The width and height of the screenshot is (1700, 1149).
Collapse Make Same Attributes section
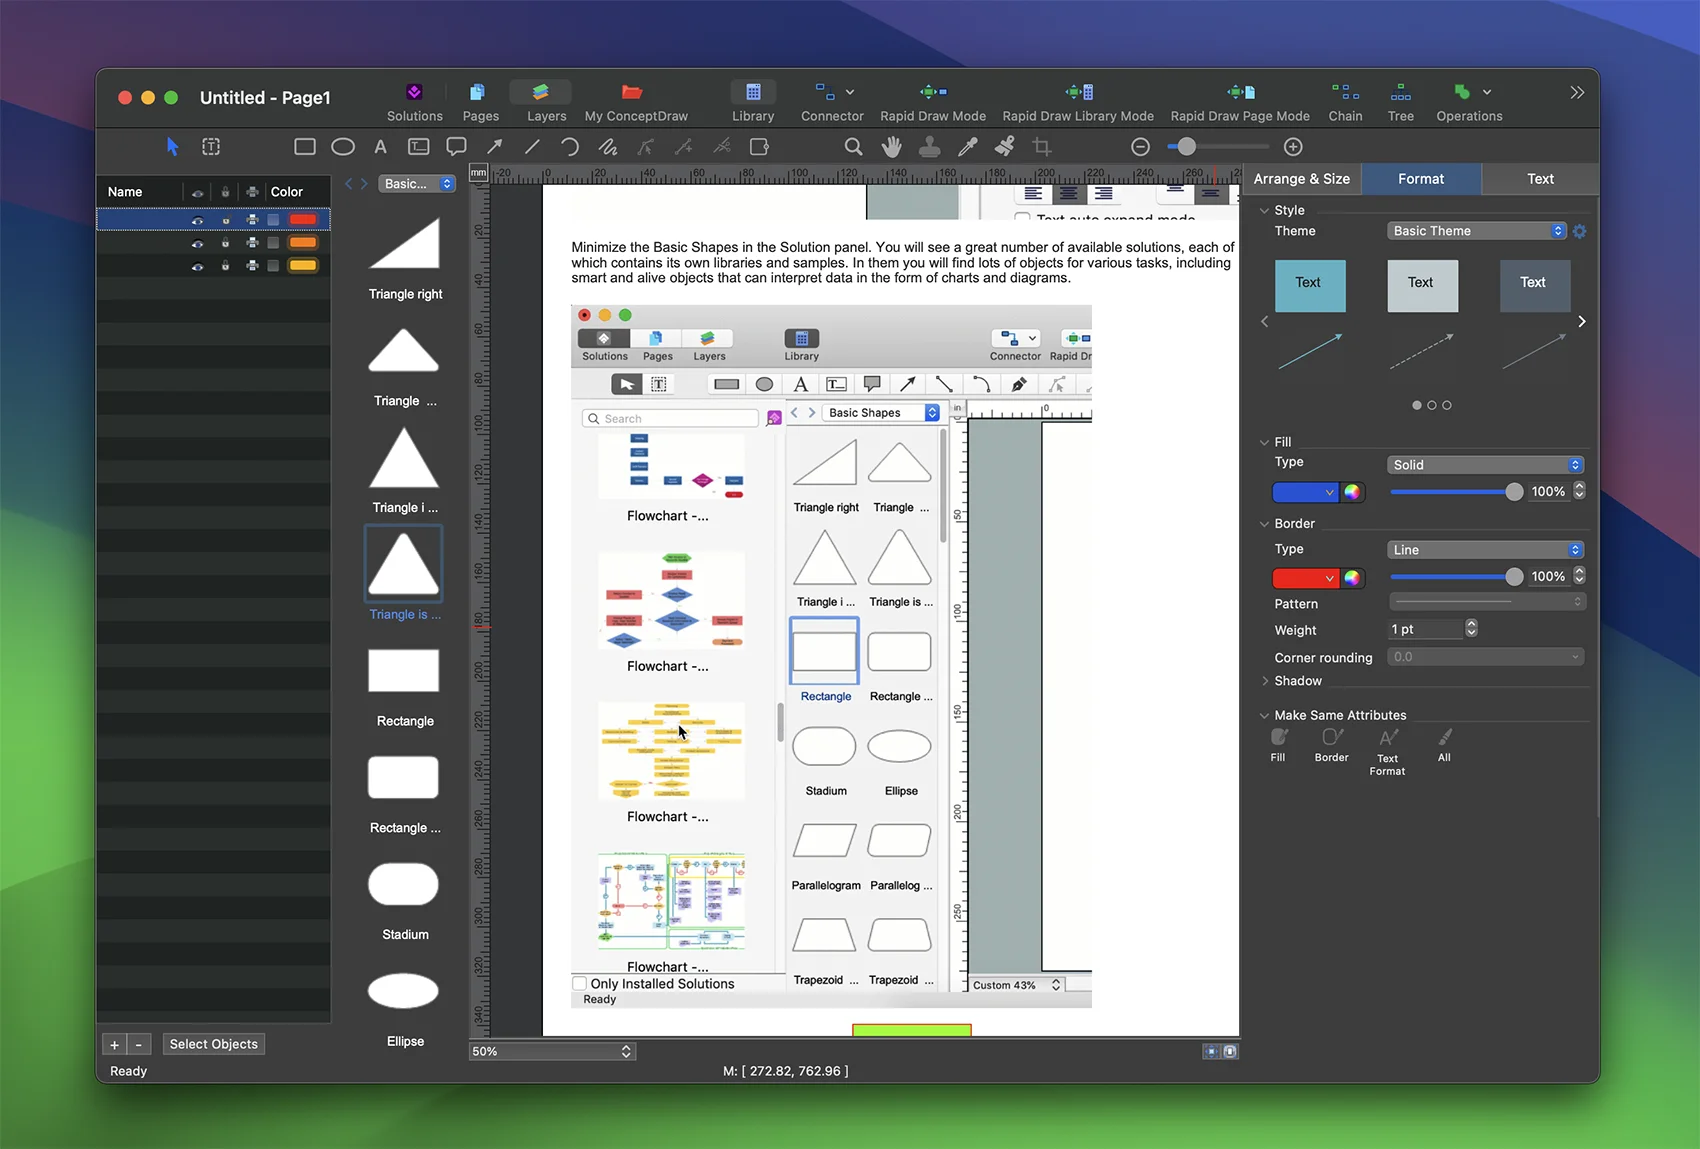[1264, 715]
